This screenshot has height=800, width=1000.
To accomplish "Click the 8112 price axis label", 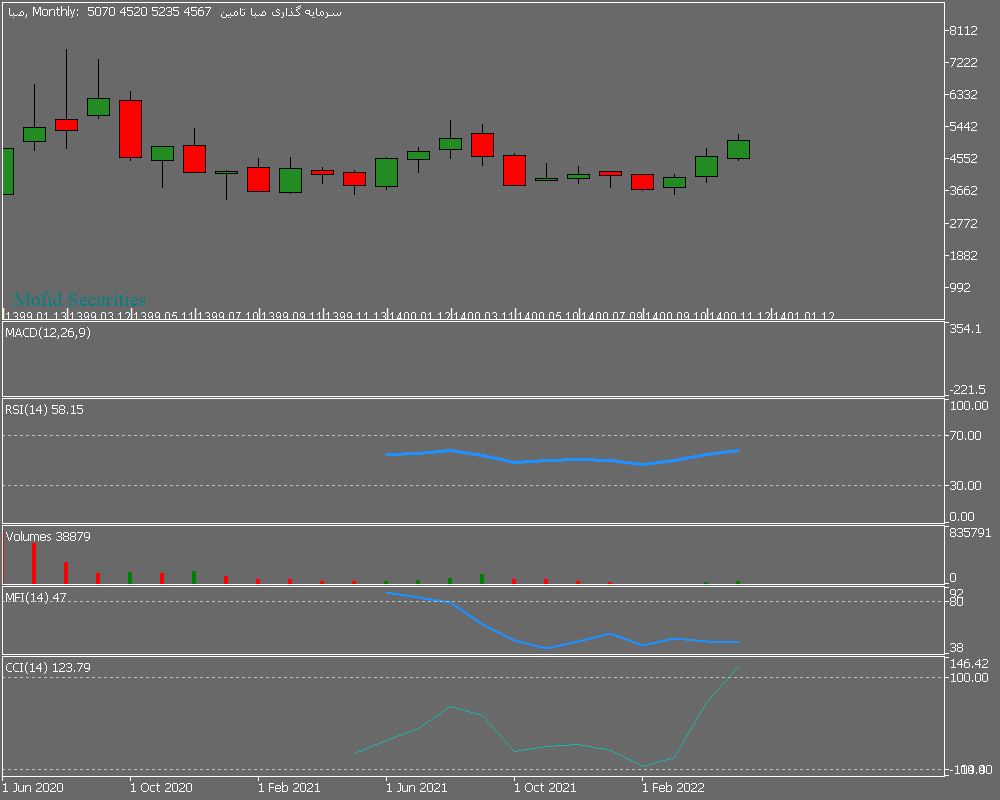I will pyautogui.click(x=964, y=31).
